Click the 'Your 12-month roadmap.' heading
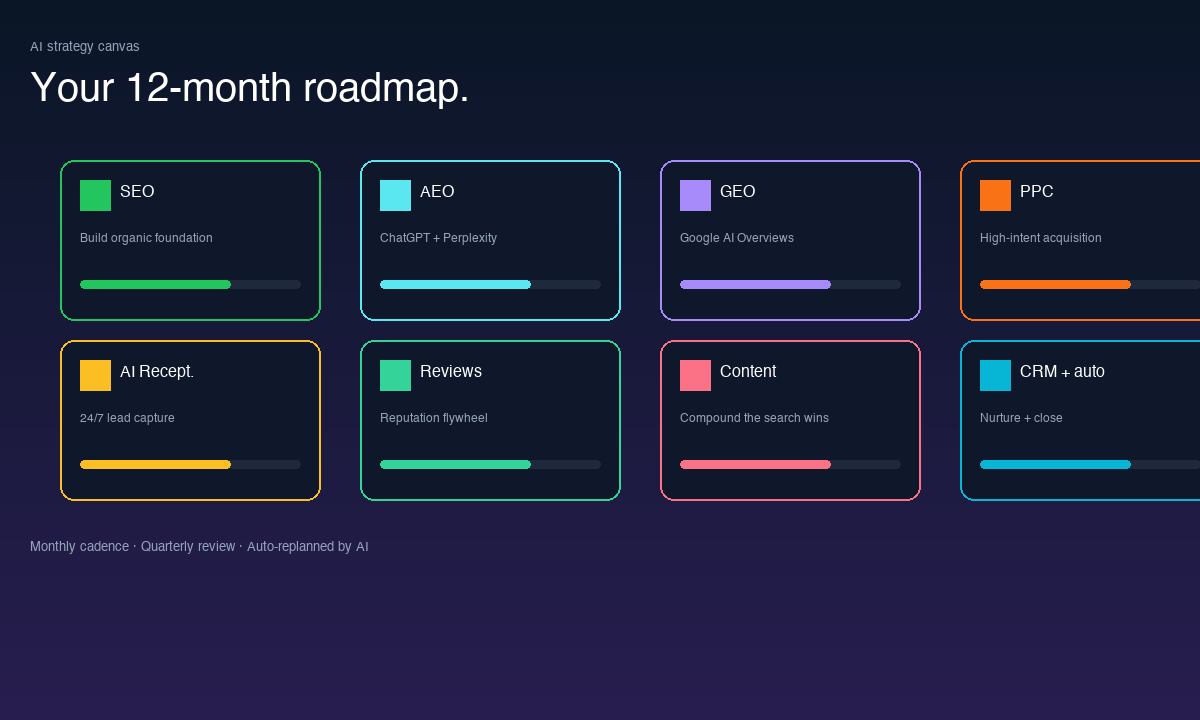Image resolution: width=1200 pixels, height=720 pixels. (x=250, y=88)
